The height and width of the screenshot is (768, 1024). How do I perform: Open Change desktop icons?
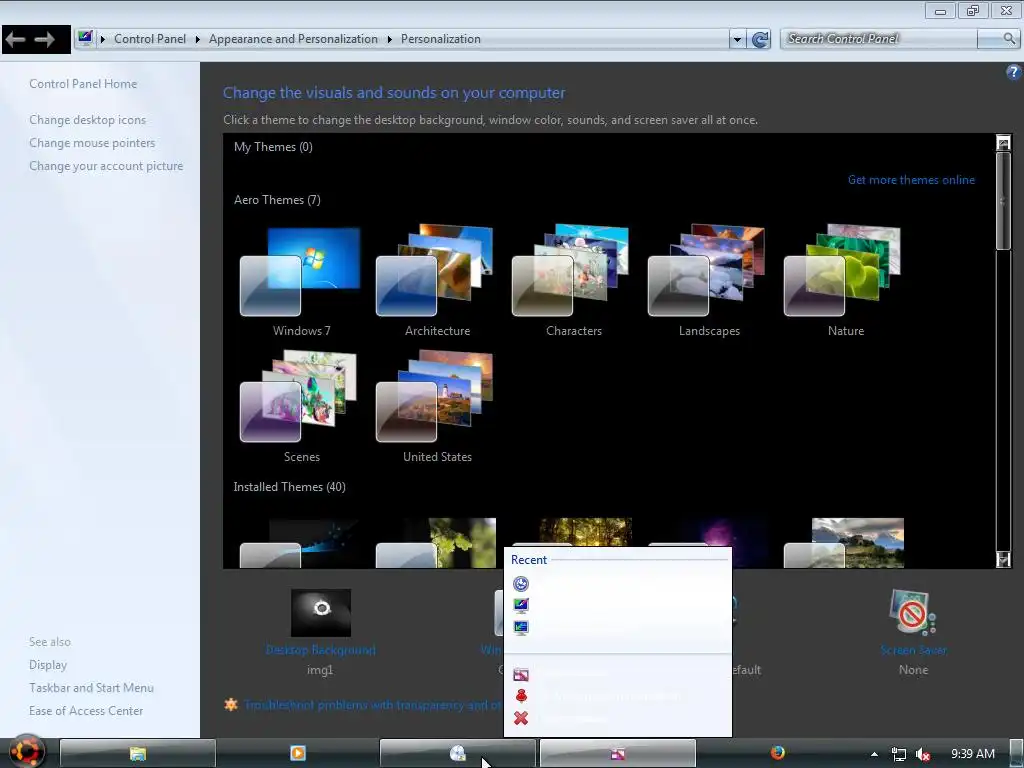tap(88, 120)
